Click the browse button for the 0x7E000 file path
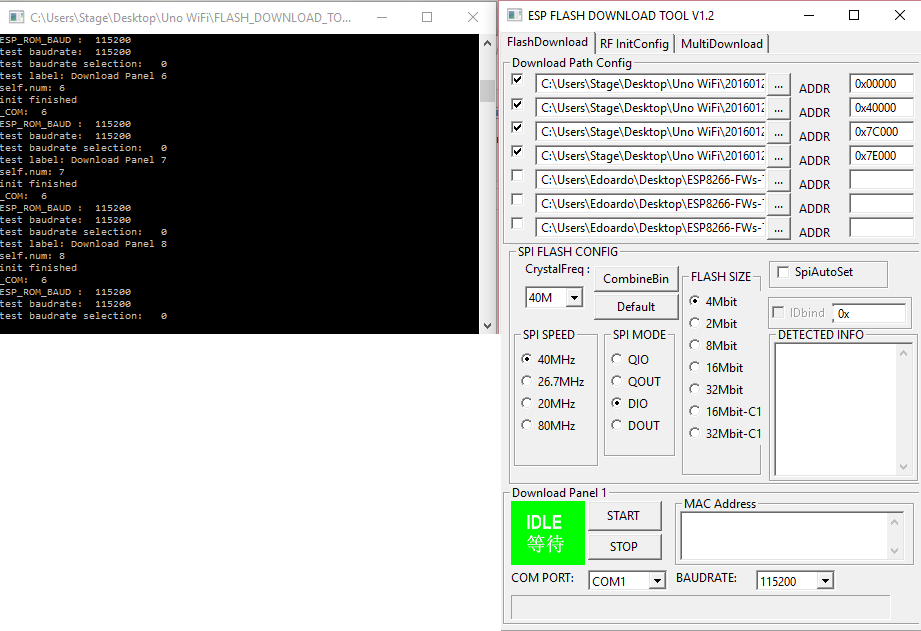 (x=778, y=157)
